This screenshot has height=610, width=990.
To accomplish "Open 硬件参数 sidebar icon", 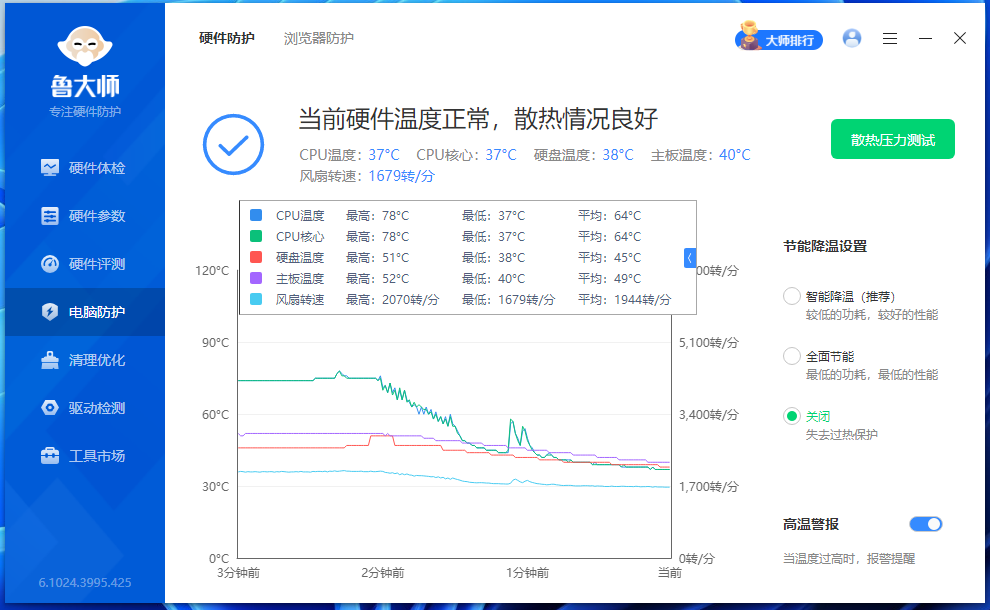I will pos(50,216).
